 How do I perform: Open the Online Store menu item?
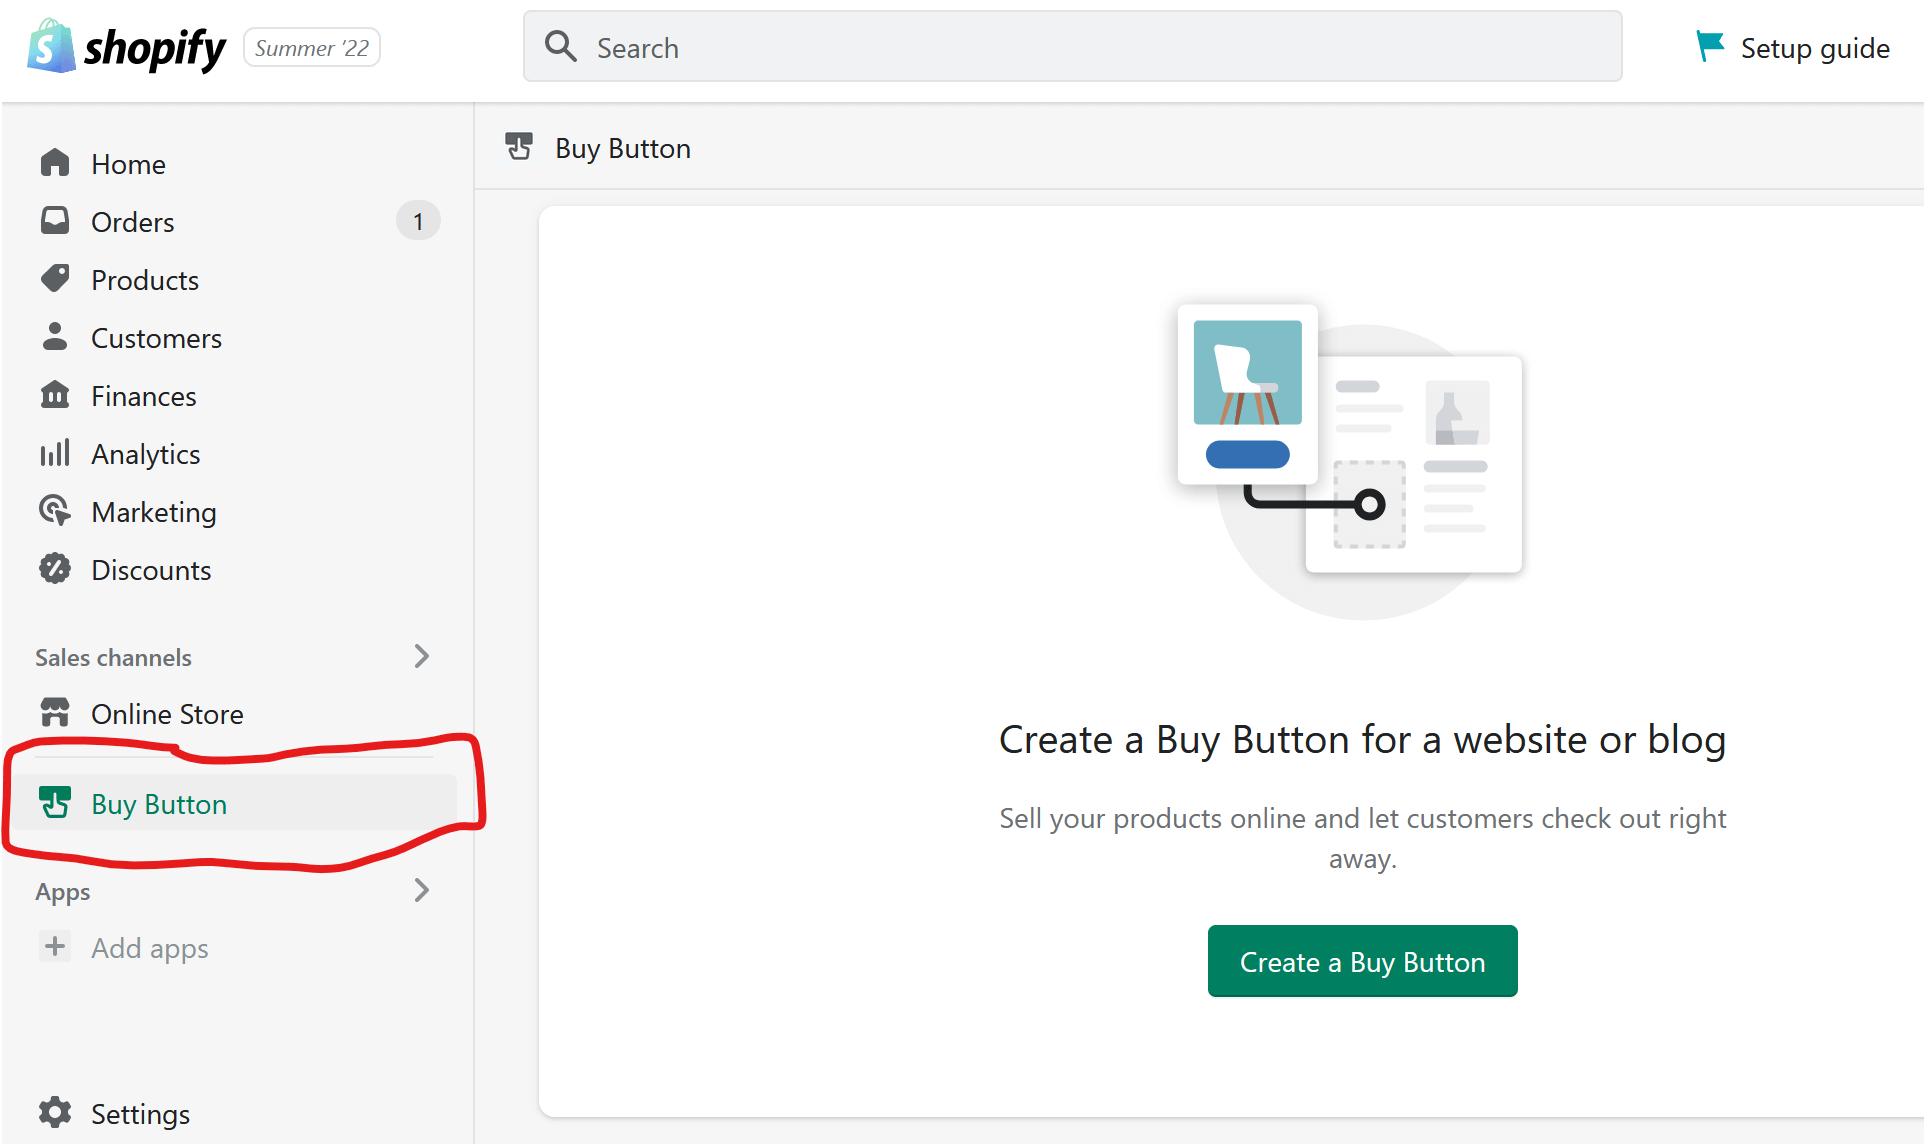pyautogui.click(x=167, y=714)
